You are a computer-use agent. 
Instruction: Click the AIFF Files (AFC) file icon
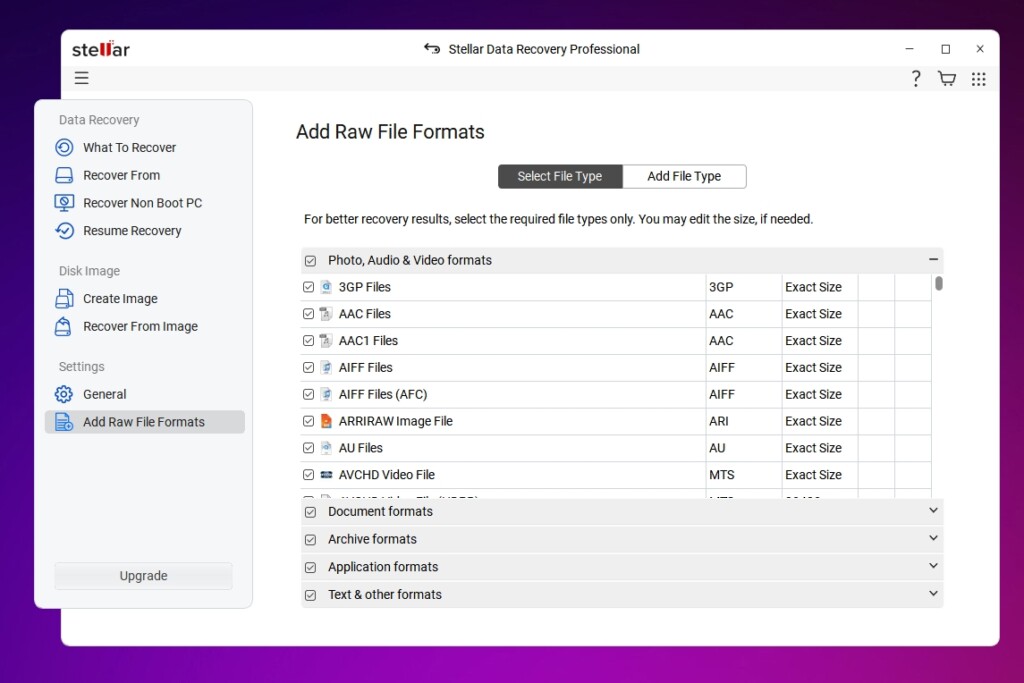pos(326,394)
